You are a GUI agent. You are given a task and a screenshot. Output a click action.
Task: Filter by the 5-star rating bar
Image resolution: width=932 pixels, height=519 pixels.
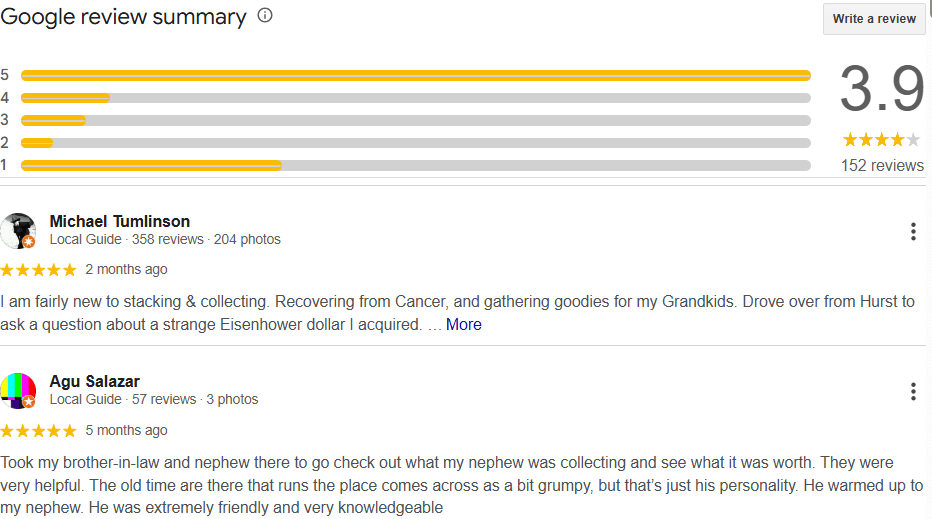(x=415, y=75)
